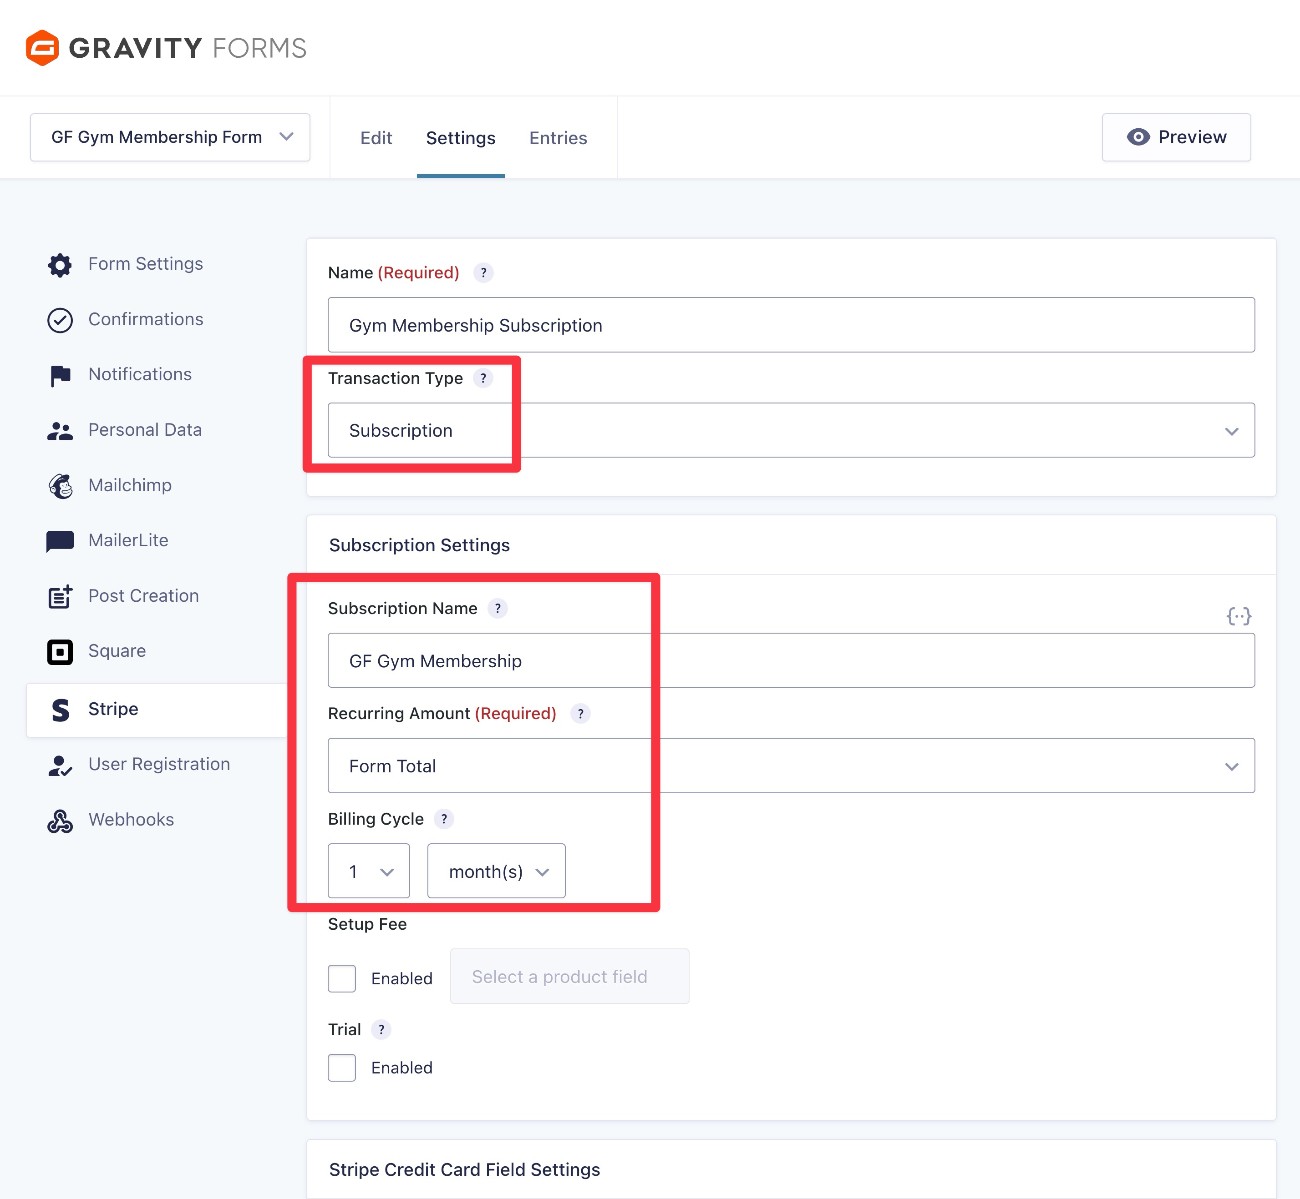The width and height of the screenshot is (1300, 1199).
Task: Open the Stripe settings via its sidebar icon
Action: click(x=60, y=709)
